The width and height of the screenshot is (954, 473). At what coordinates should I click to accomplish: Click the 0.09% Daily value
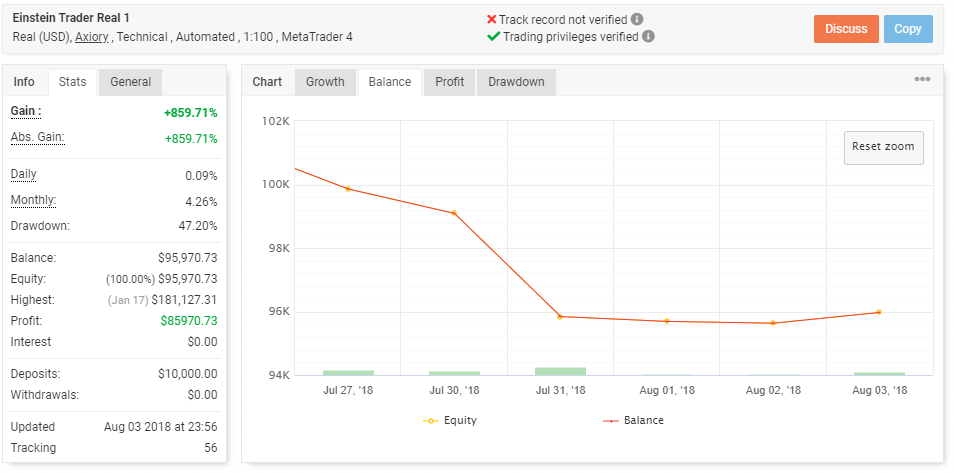point(201,176)
